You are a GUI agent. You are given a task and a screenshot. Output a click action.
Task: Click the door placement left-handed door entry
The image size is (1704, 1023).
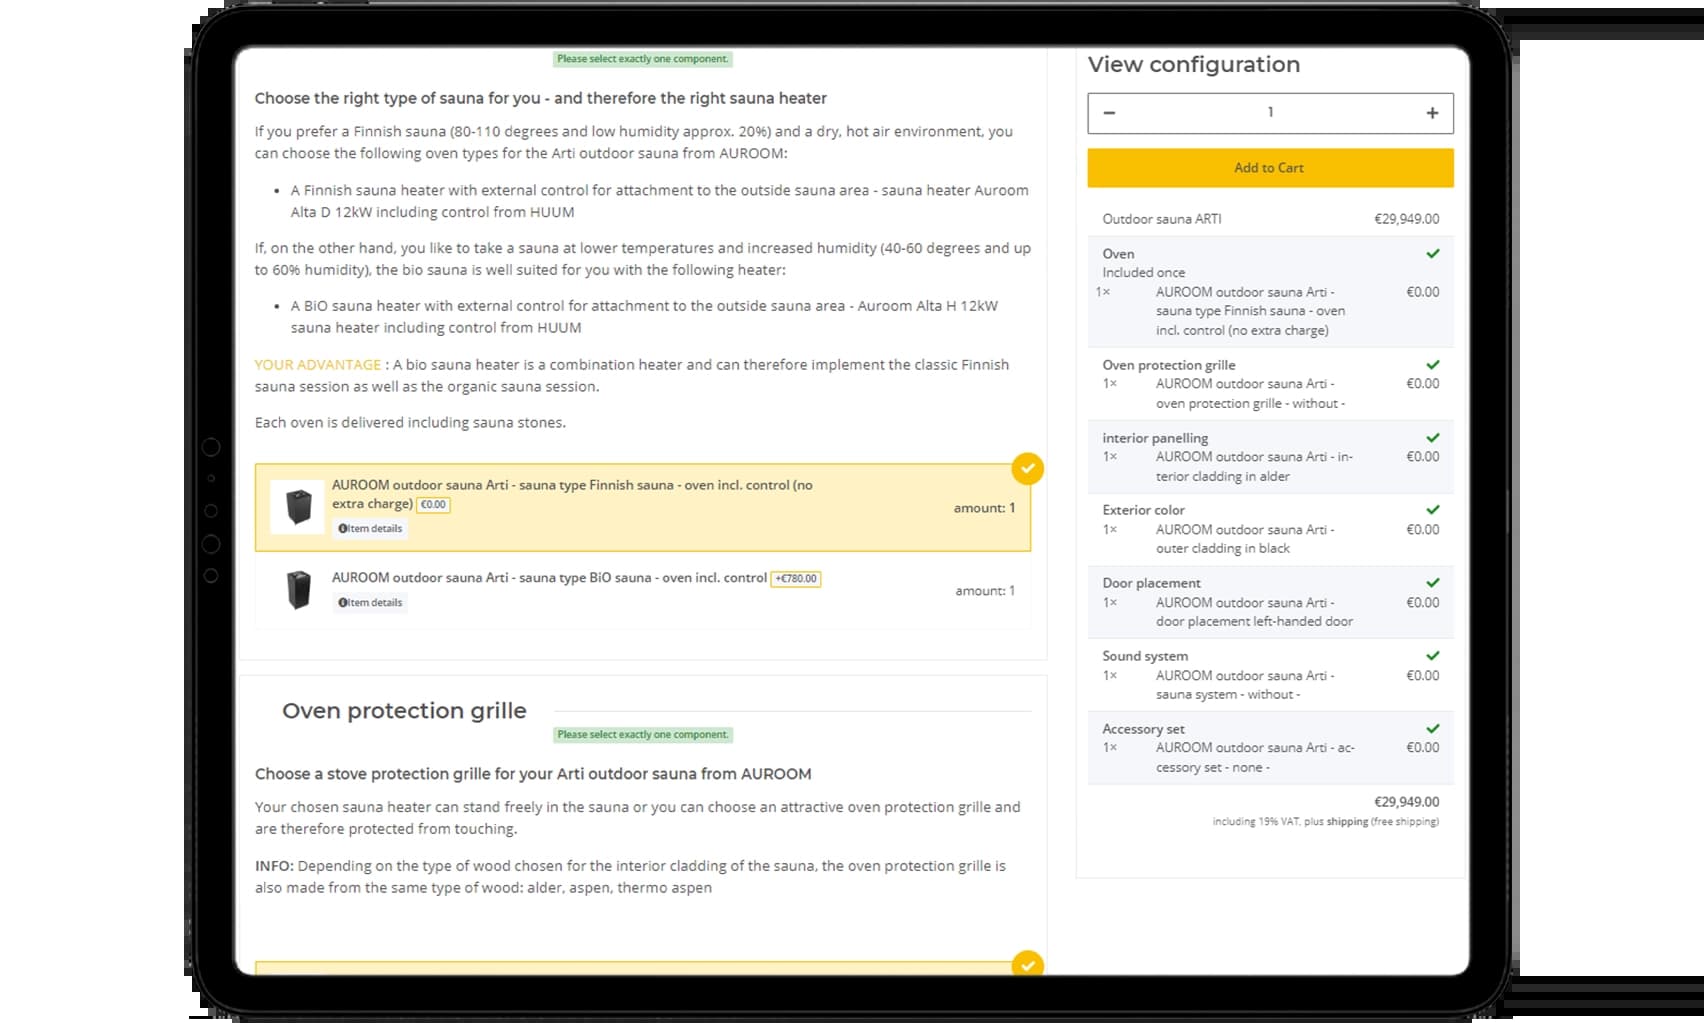[1254, 612]
